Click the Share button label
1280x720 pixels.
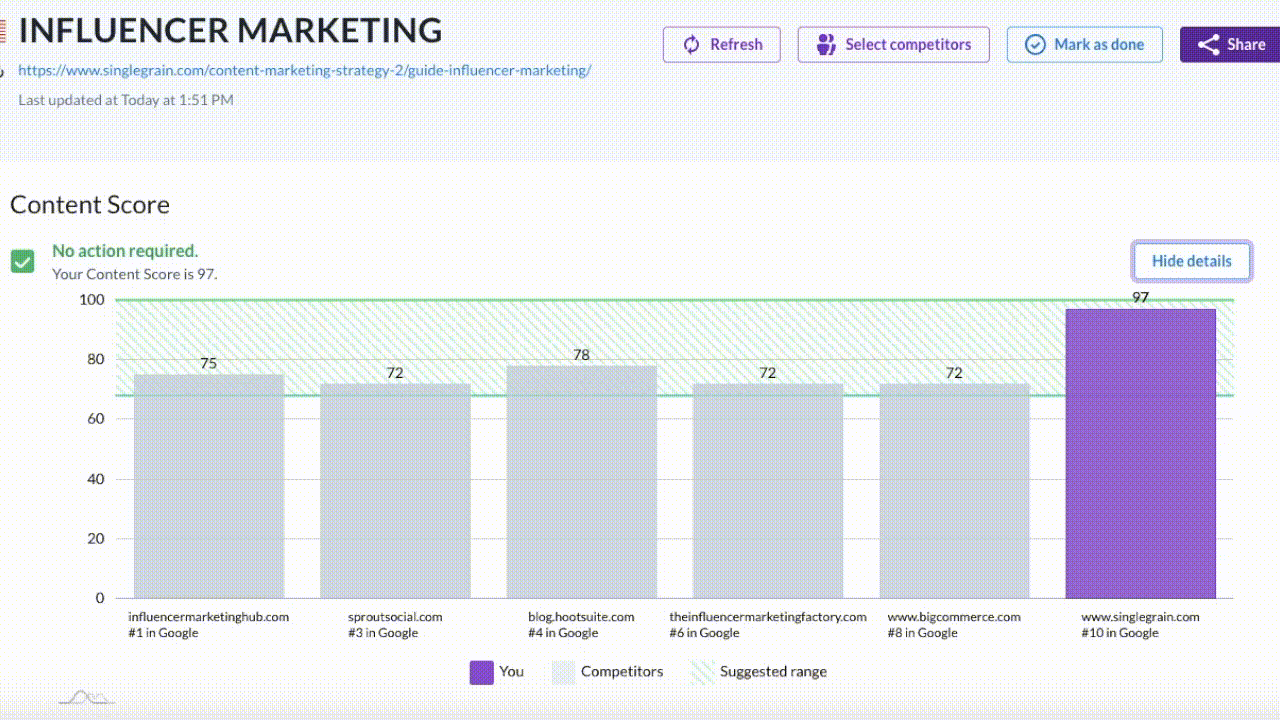click(x=1246, y=45)
